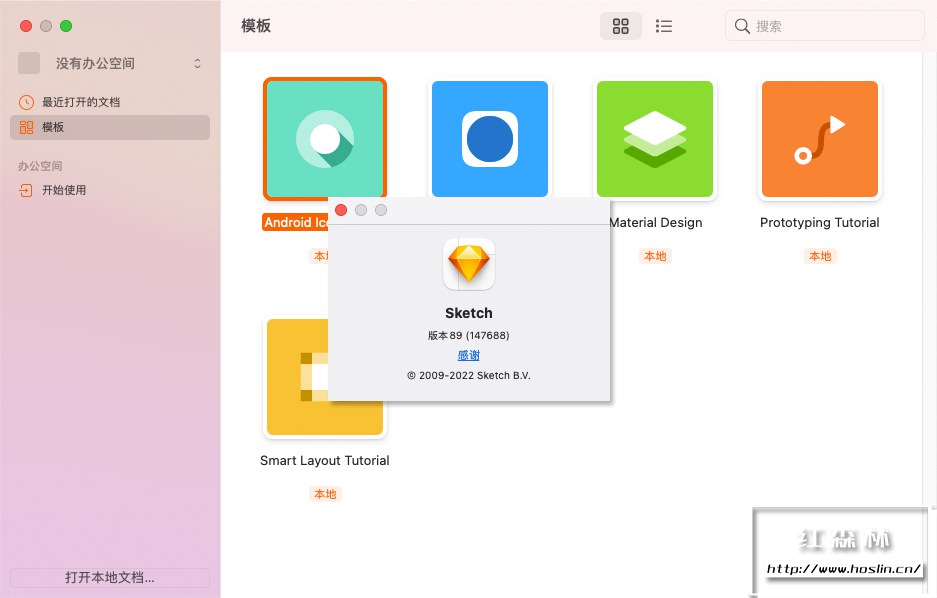Switch to list view

pos(663,26)
